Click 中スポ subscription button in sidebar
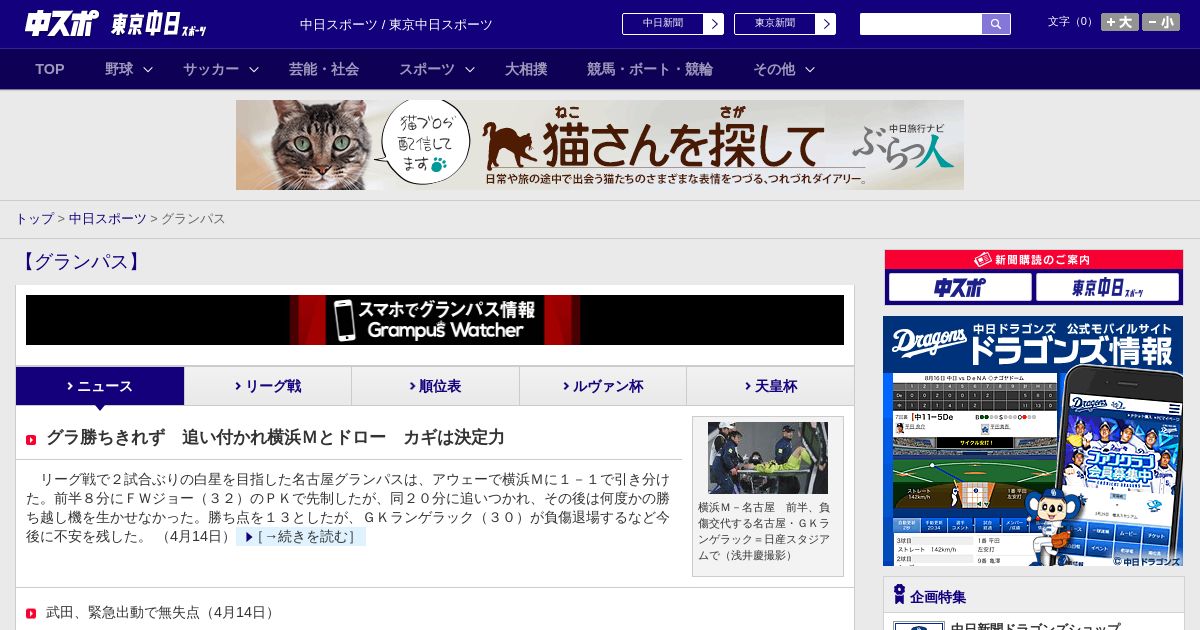1200x630 pixels. click(960, 288)
